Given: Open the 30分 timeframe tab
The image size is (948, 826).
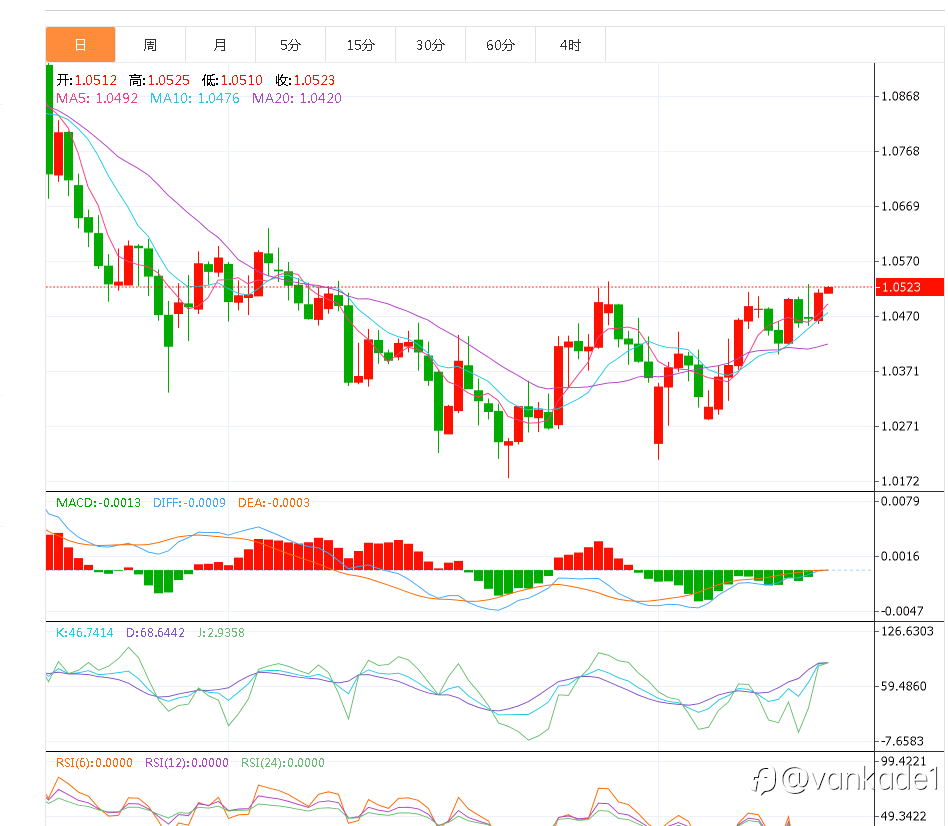Looking at the screenshot, I should click(x=430, y=45).
